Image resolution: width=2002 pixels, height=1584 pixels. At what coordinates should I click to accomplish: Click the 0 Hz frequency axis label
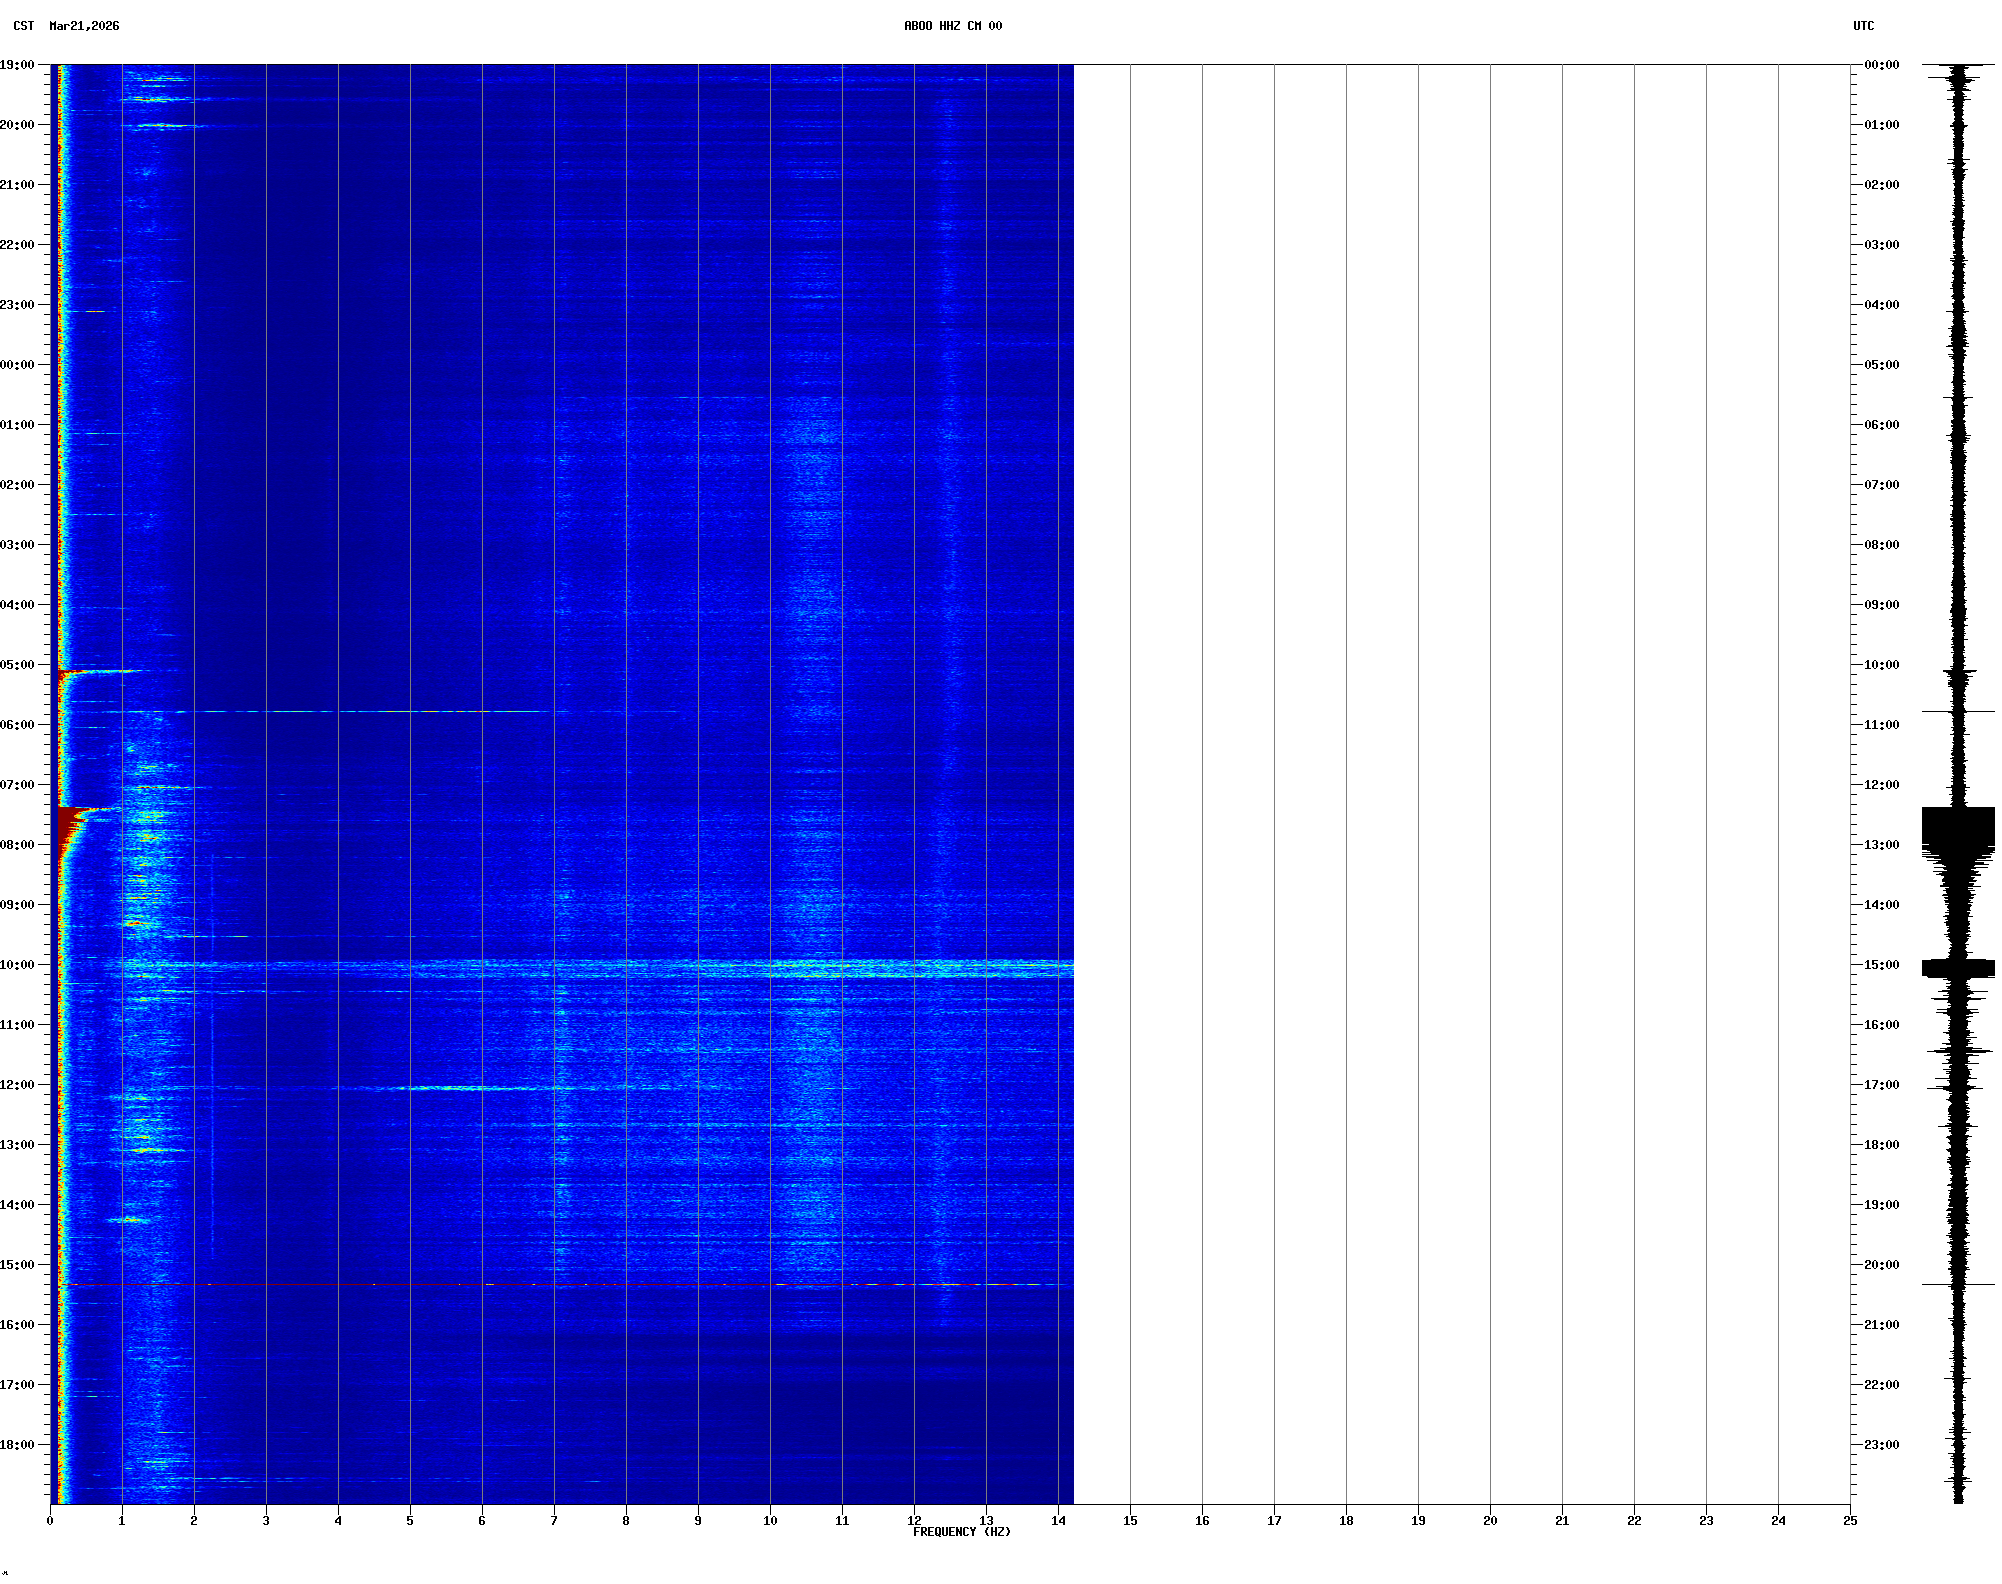coord(50,1521)
